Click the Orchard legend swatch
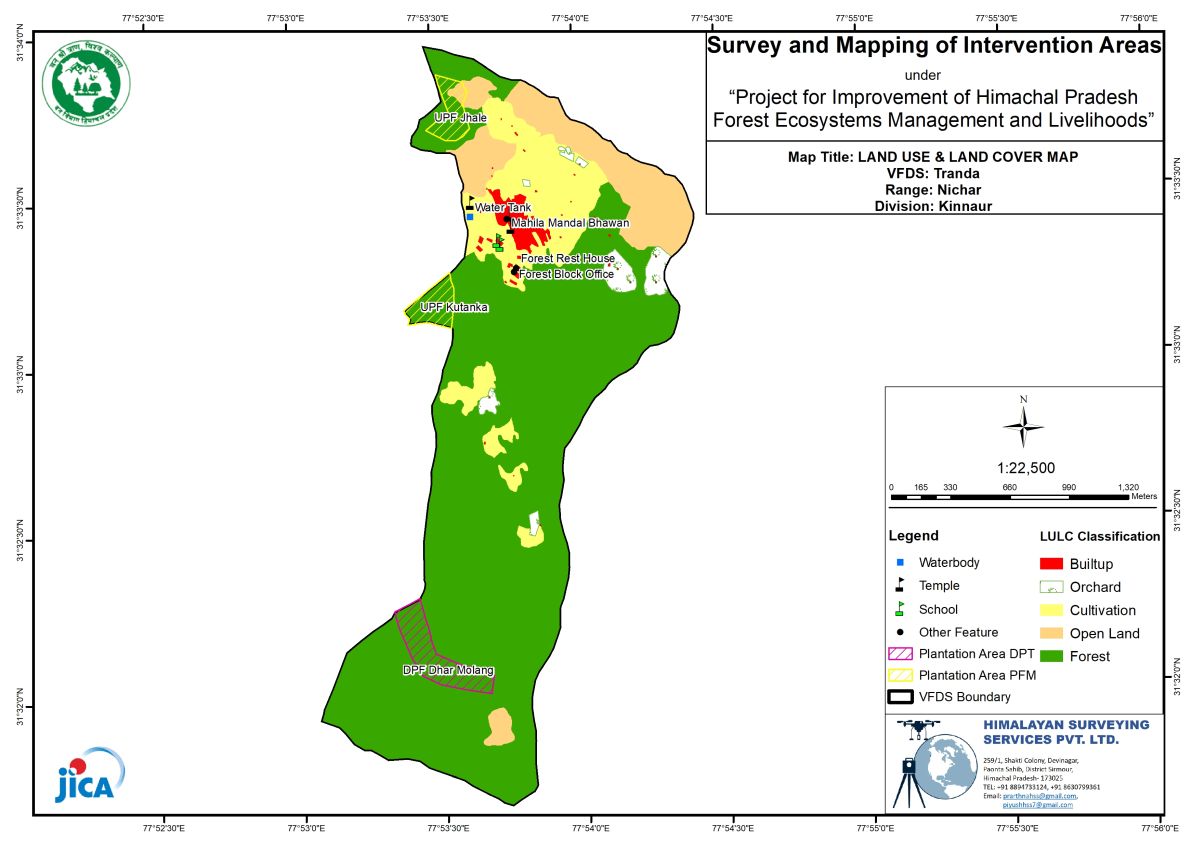The height and width of the screenshot is (848, 1200). [x=1051, y=587]
